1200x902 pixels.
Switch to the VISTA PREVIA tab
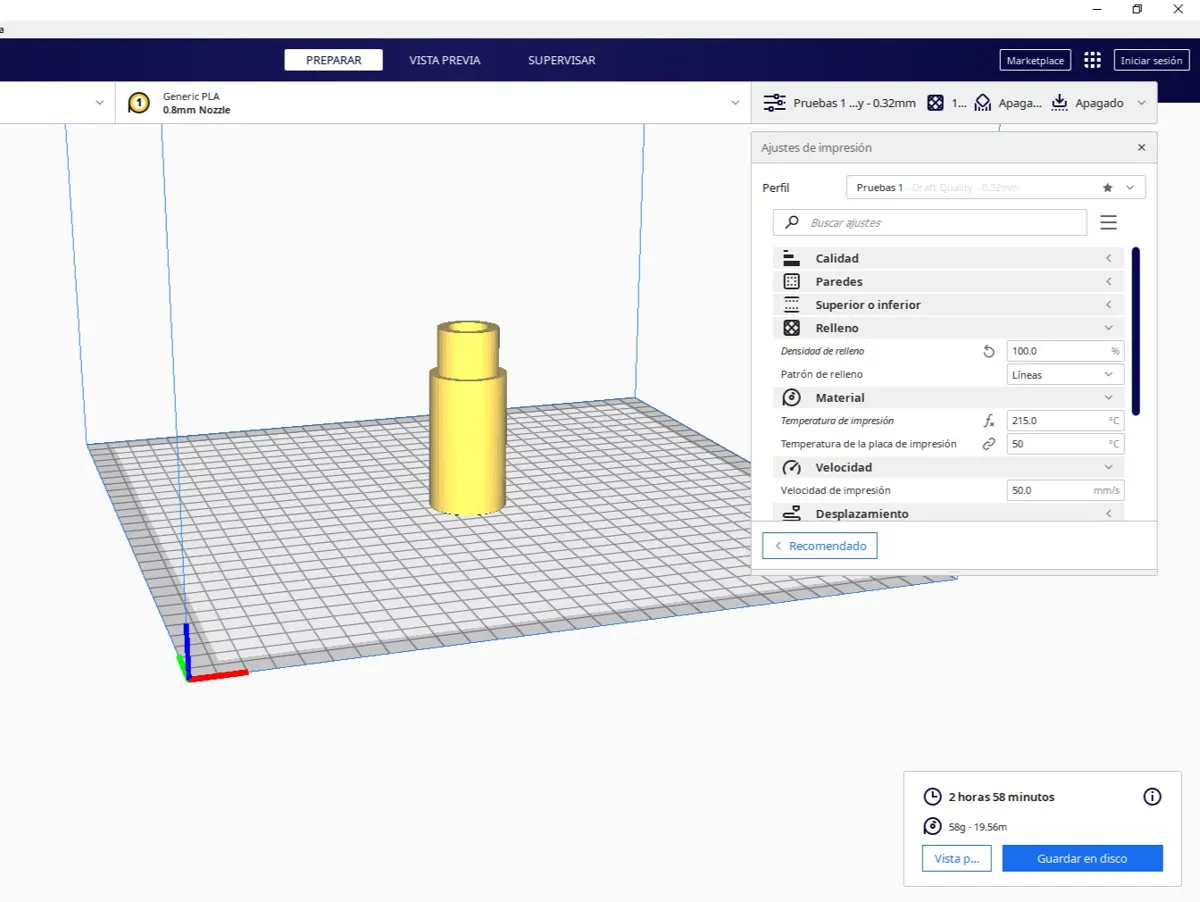tap(444, 60)
